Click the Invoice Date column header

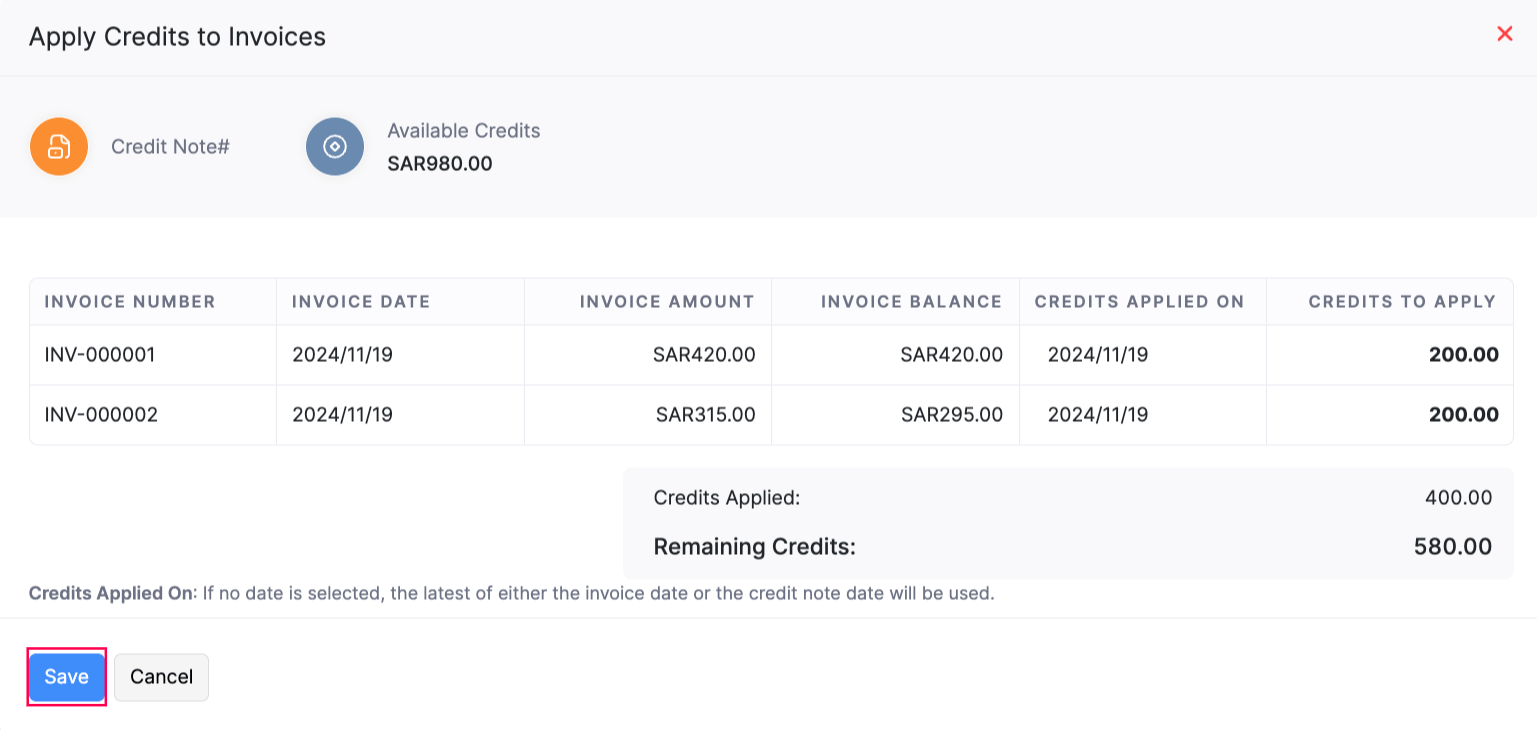360,301
